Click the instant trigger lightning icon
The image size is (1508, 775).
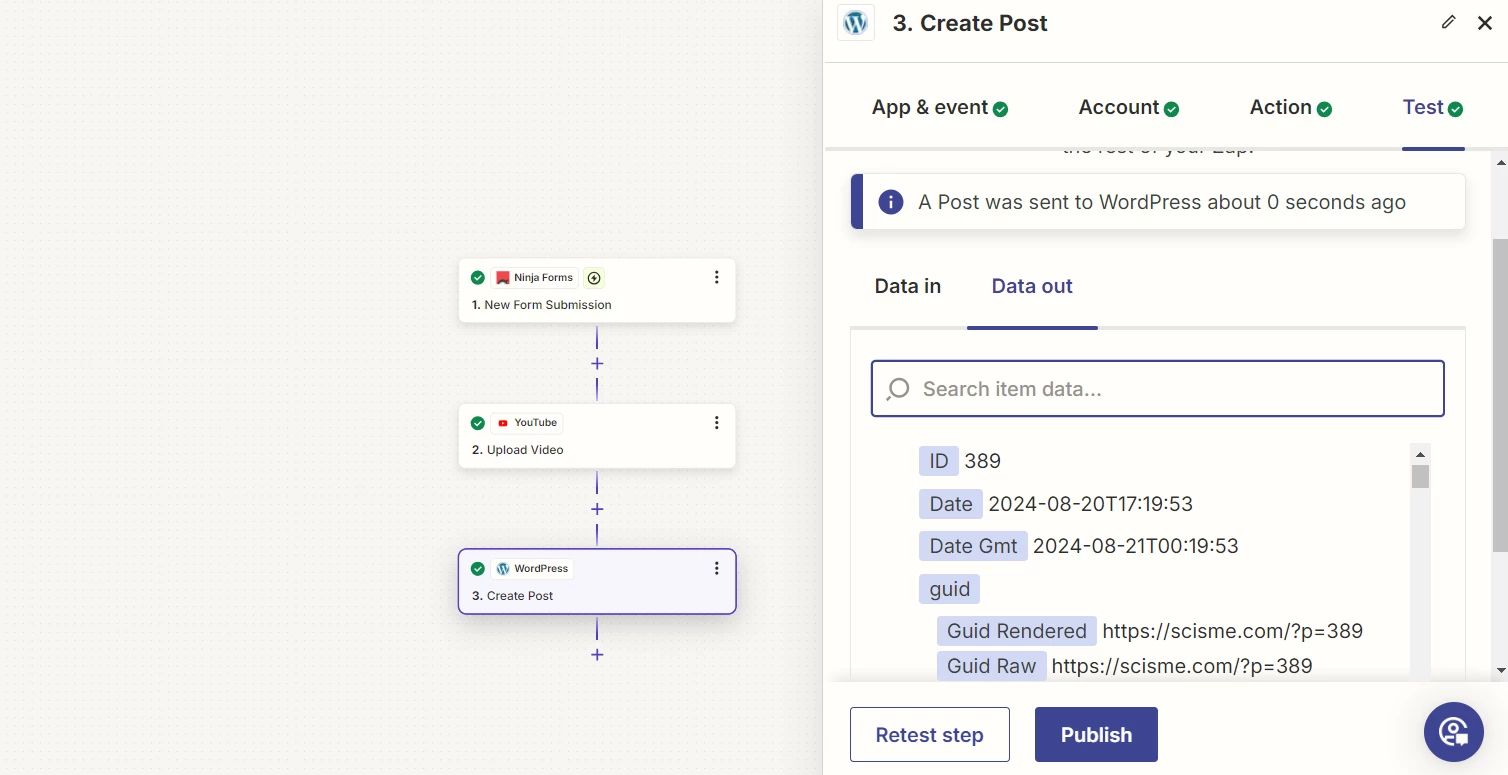click(594, 278)
